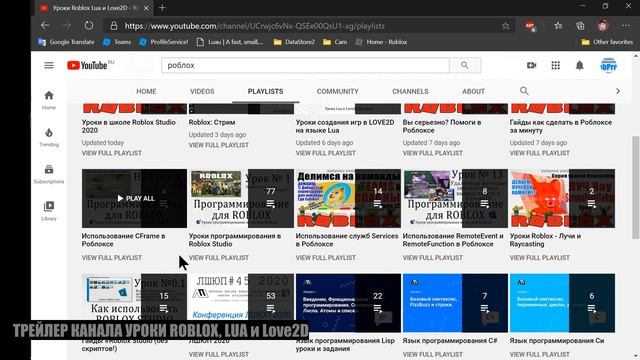Click the channel search magnifier icon
The height and width of the screenshot is (360, 640).
point(524,91)
